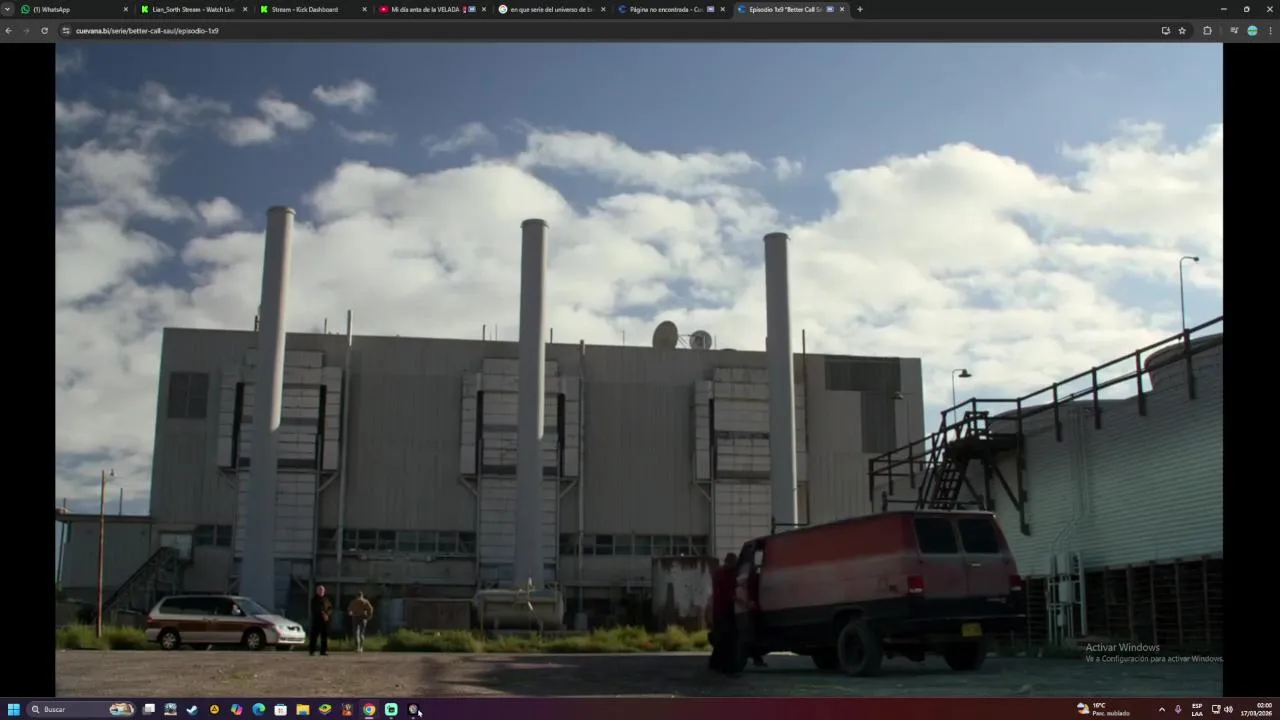Image resolution: width=1280 pixels, height=720 pixels.
Task: Open Microsoft Edge from the taskbar
Action: tap(258, 709)
